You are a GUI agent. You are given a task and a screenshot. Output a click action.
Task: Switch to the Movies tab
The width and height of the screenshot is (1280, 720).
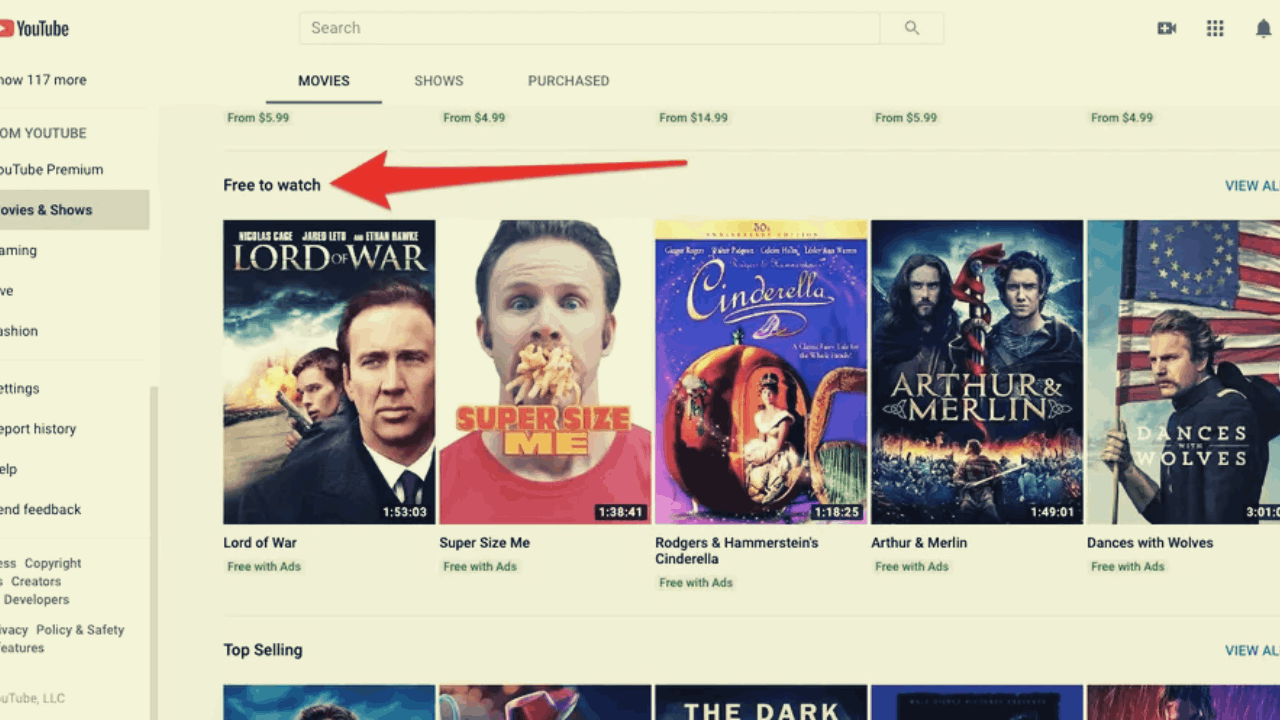click(x=324, y=81)
